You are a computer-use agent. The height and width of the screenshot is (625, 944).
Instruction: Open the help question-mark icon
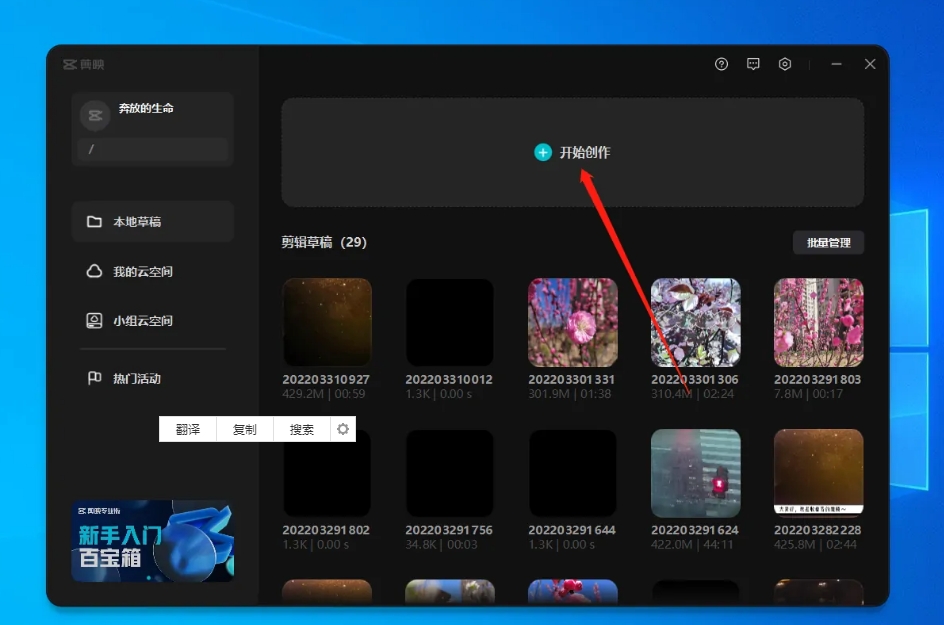721,64
